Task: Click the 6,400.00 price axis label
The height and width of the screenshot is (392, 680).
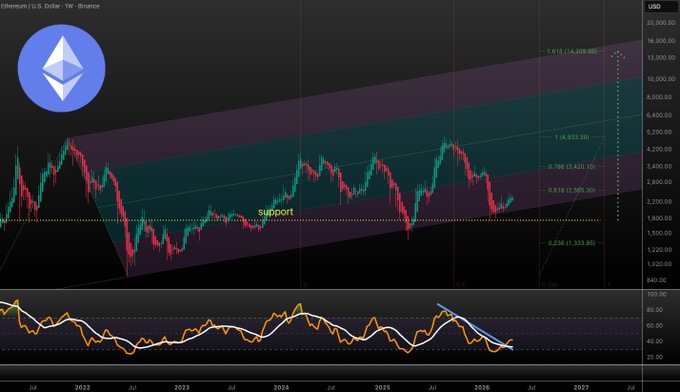Action: pos(660,115)
